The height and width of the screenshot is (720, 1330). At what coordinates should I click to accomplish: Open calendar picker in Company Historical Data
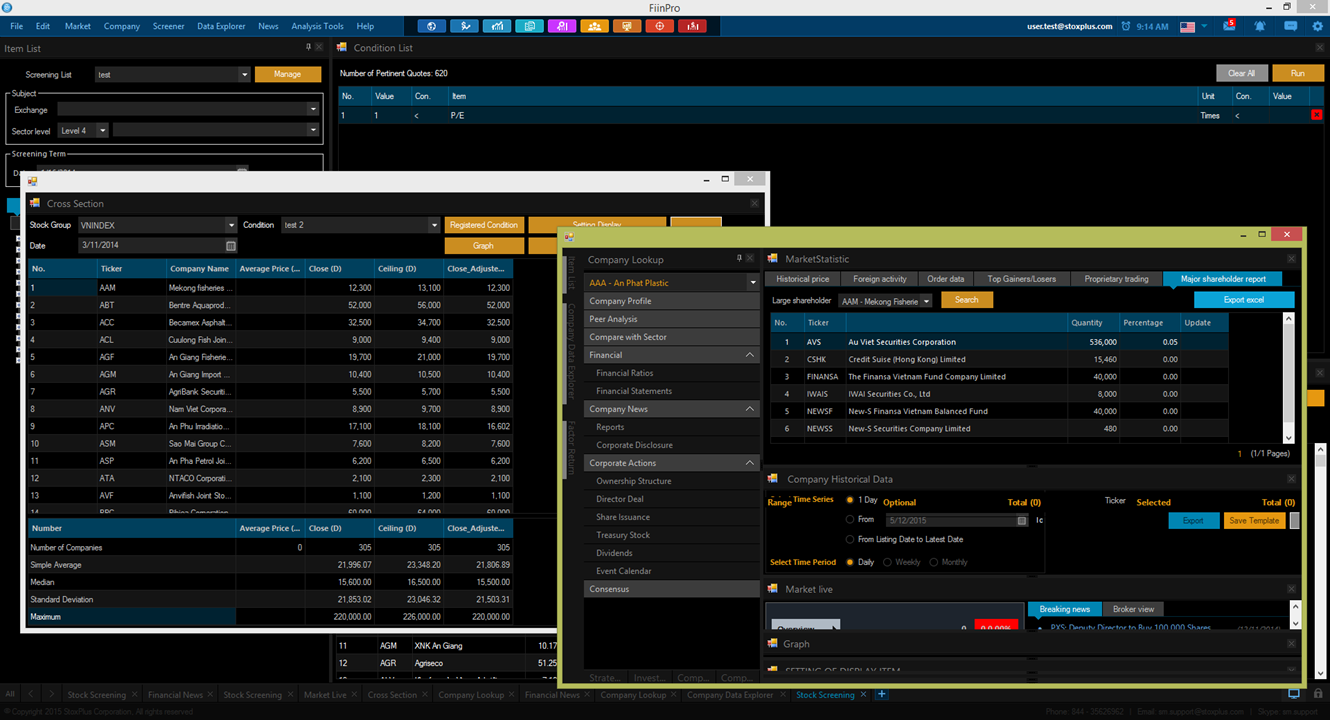pos(1022,520)
